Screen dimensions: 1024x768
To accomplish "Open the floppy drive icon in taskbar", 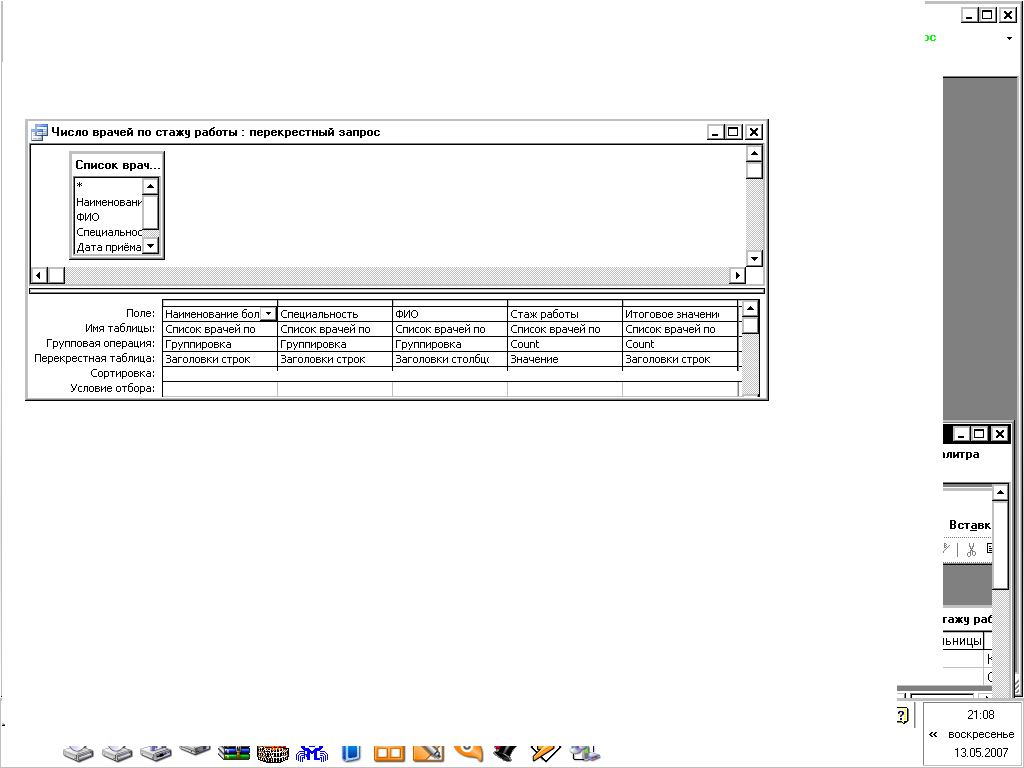I will coord(156,754).
